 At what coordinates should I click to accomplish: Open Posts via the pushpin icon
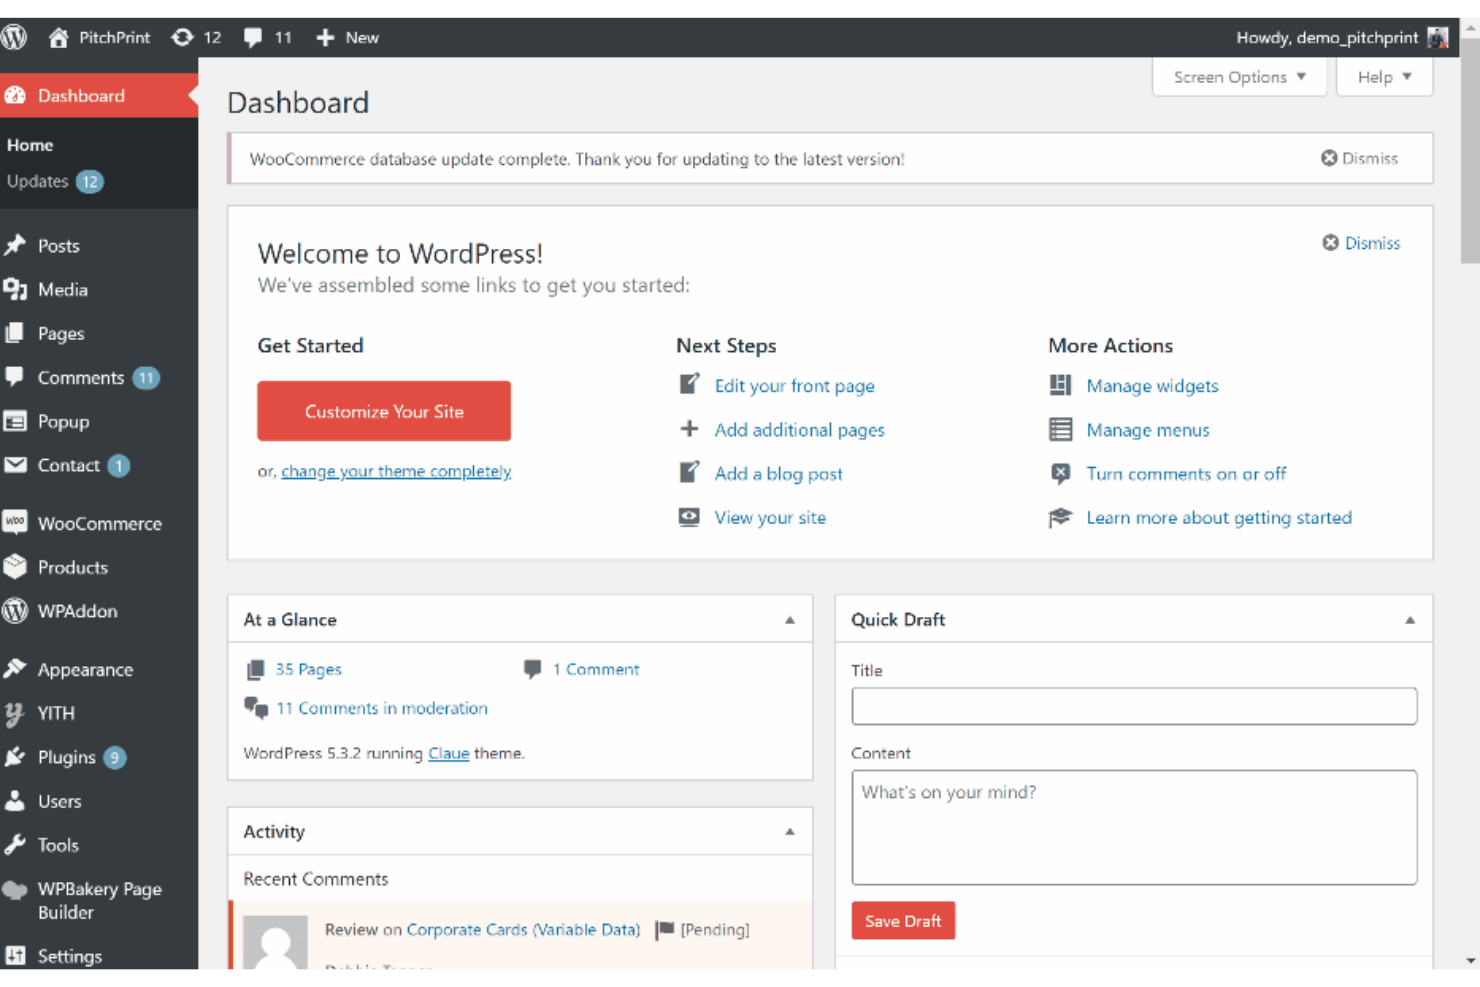point(14,245)
